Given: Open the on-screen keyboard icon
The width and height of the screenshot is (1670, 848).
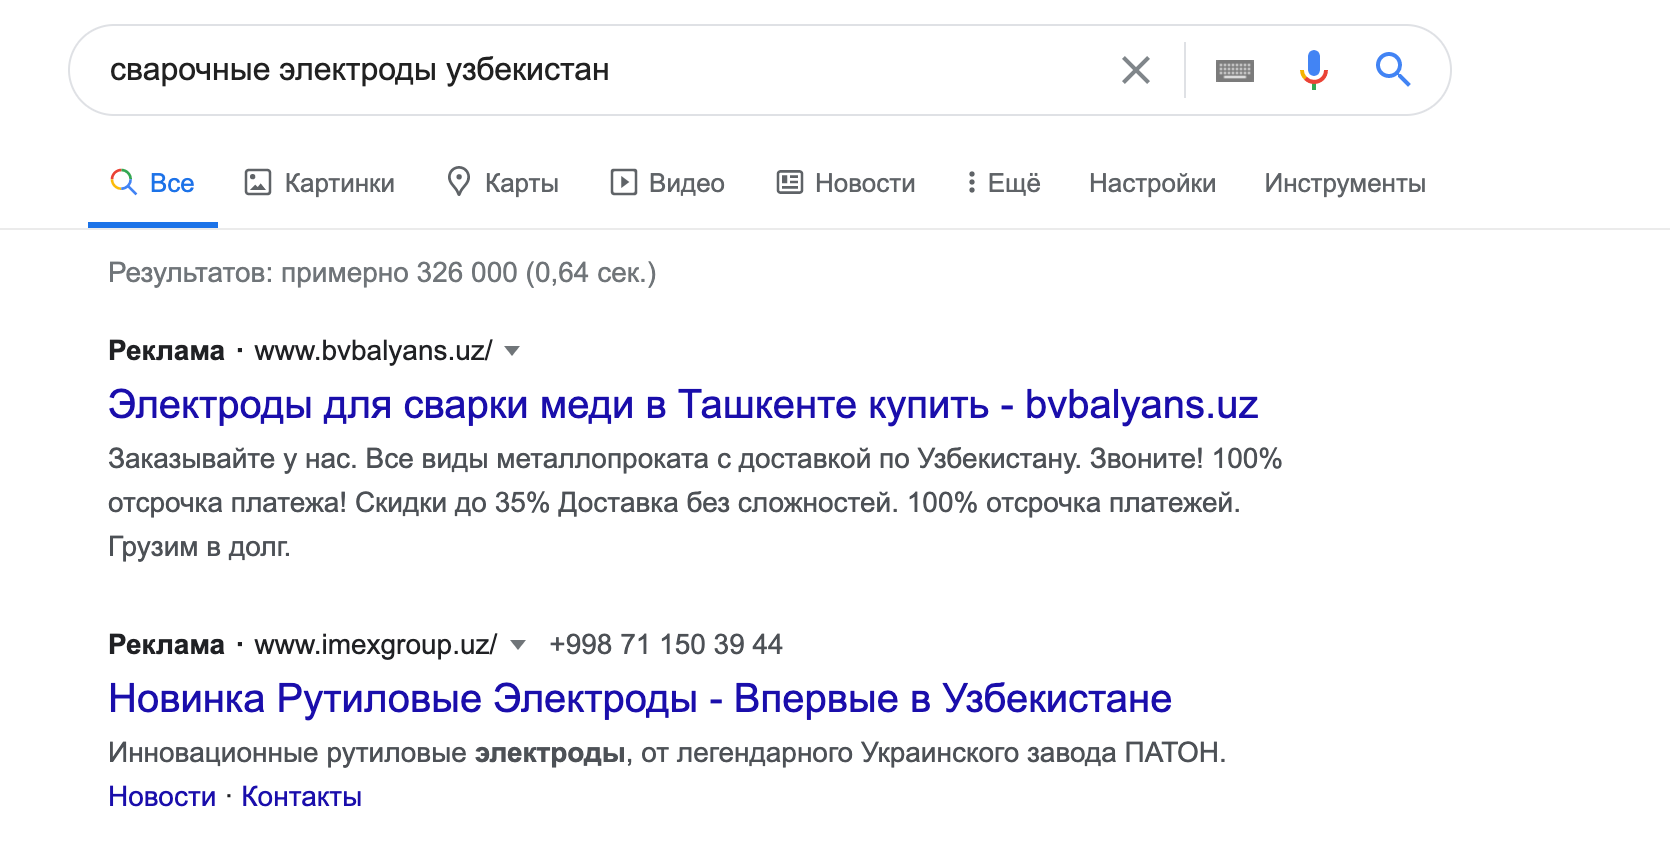Looking at the screenshot, I should (1234, 70).
